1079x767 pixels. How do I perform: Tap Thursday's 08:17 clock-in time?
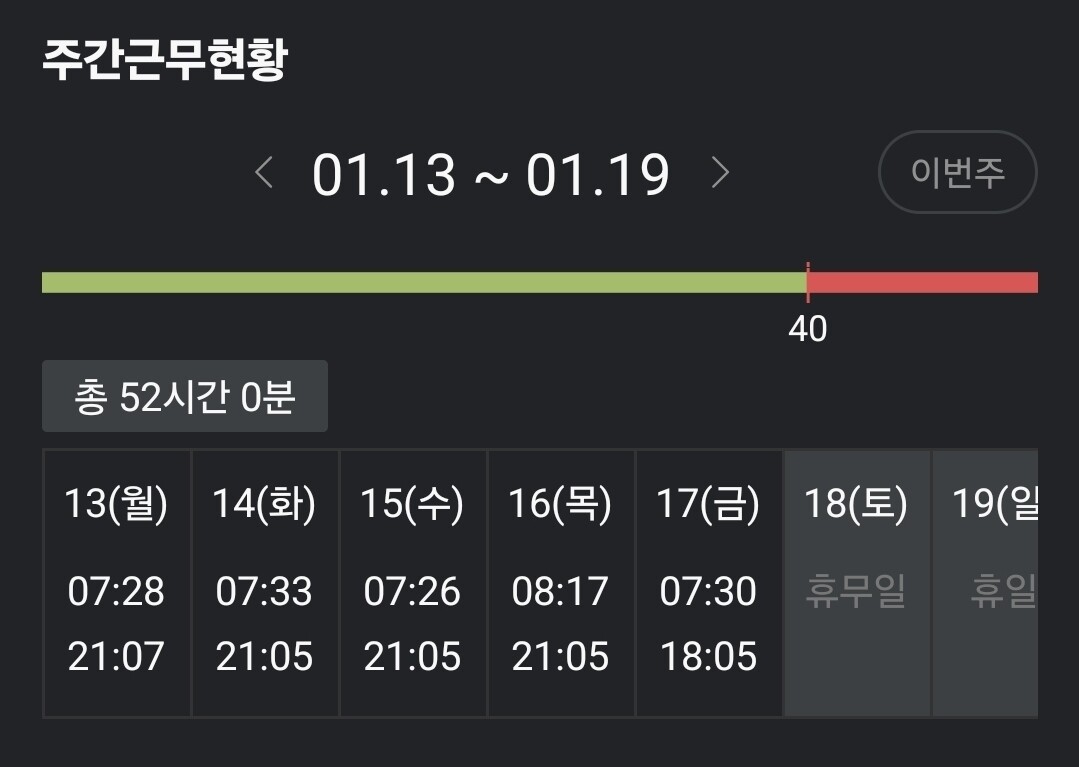coord(560,592)
